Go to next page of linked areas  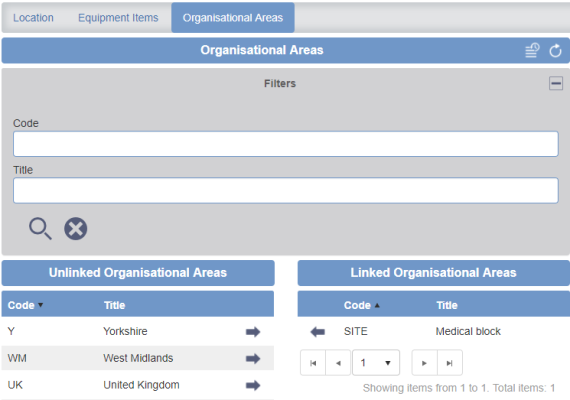pos(424,363)
